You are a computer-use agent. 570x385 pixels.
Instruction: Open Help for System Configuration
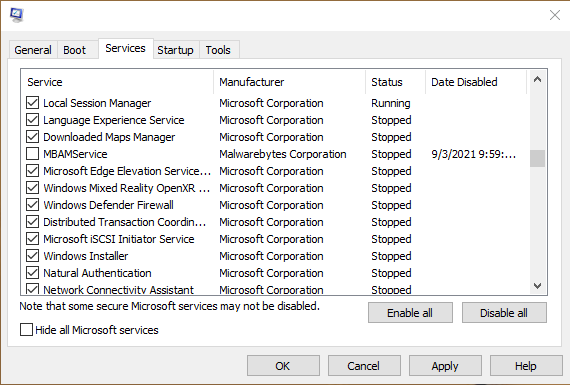pyautogui.click(x=526, y=366)
